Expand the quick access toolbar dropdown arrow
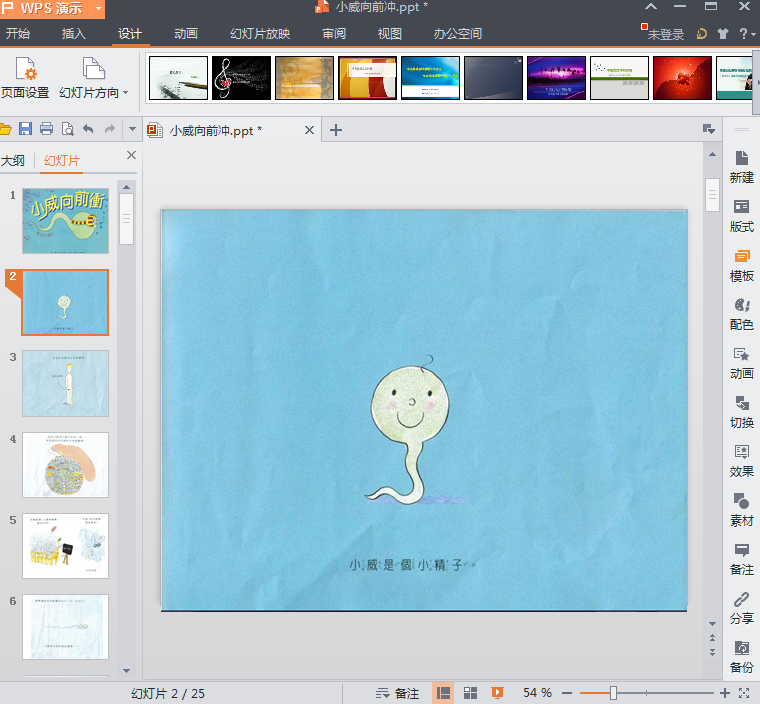Image resolution: width=760 pixels, height=704 pixels. click(x=132, y=129)
